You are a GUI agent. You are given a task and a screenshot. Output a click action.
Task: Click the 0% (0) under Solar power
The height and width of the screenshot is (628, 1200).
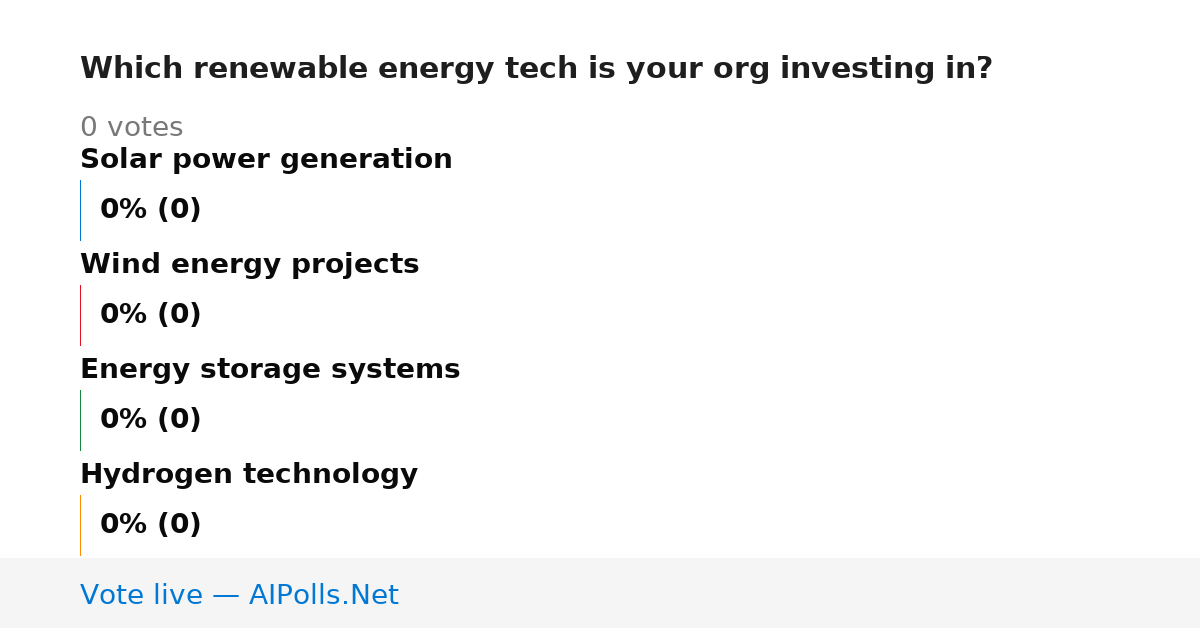tap(151, 210)
